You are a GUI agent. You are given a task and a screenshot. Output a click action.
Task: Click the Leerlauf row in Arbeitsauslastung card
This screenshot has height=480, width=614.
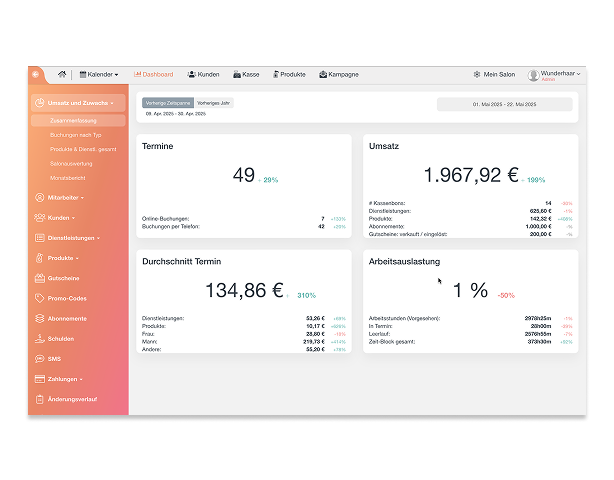coord(470,334)
